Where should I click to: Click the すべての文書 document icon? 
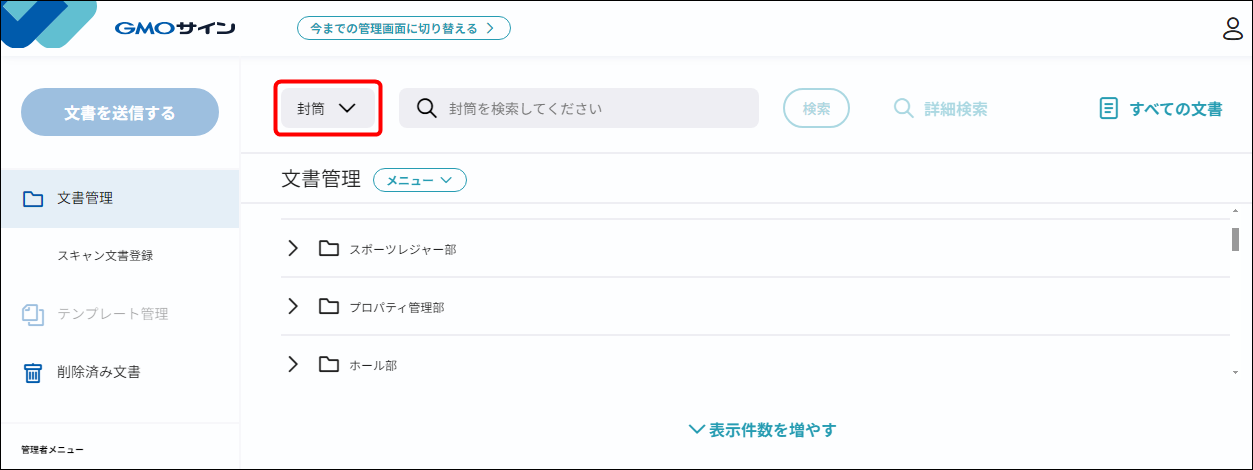point(1108,109)
